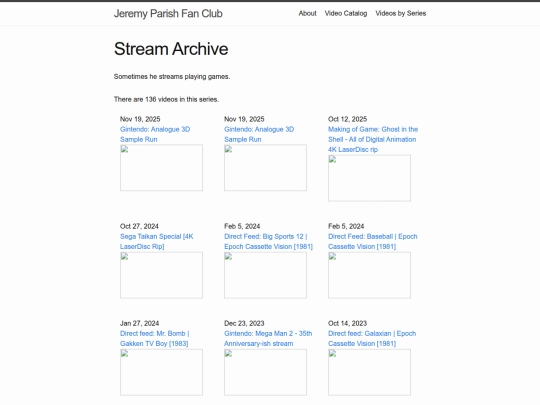
Task: Go to Video Catalog
Action: [x=346, y=13]
